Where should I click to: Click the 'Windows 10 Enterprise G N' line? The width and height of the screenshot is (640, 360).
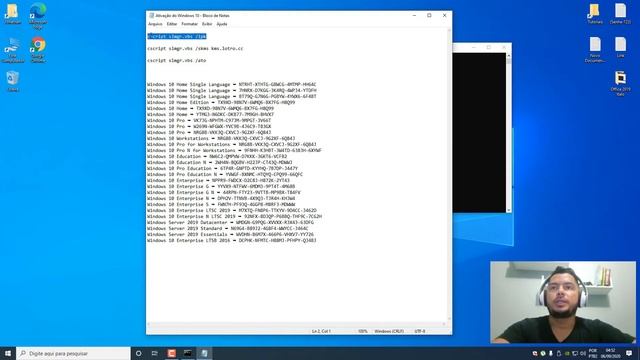224,192
